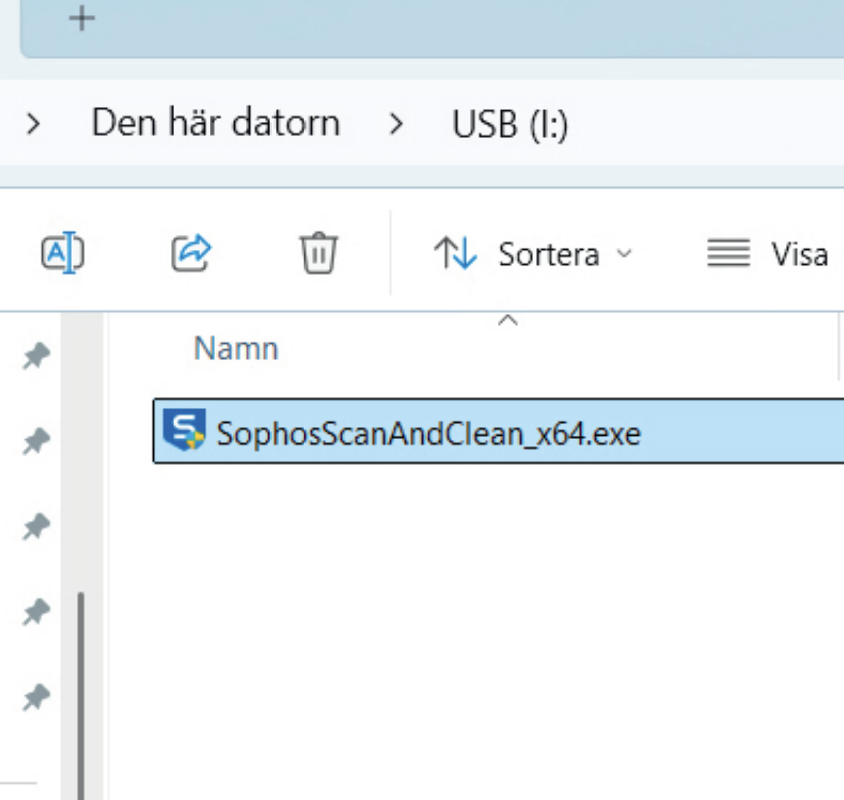Open a new tab with the plus button
844x800 pixels.
[82, 19]
